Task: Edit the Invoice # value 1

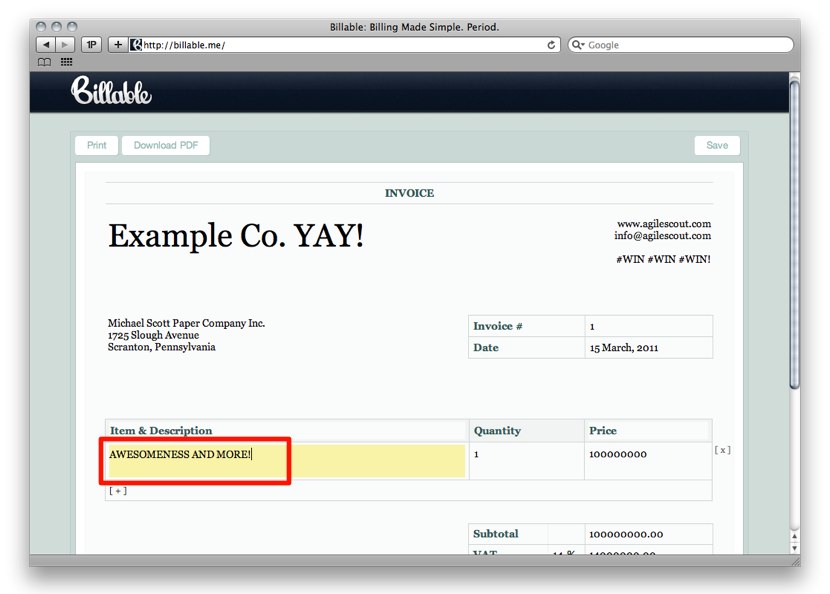Action: 648,326
